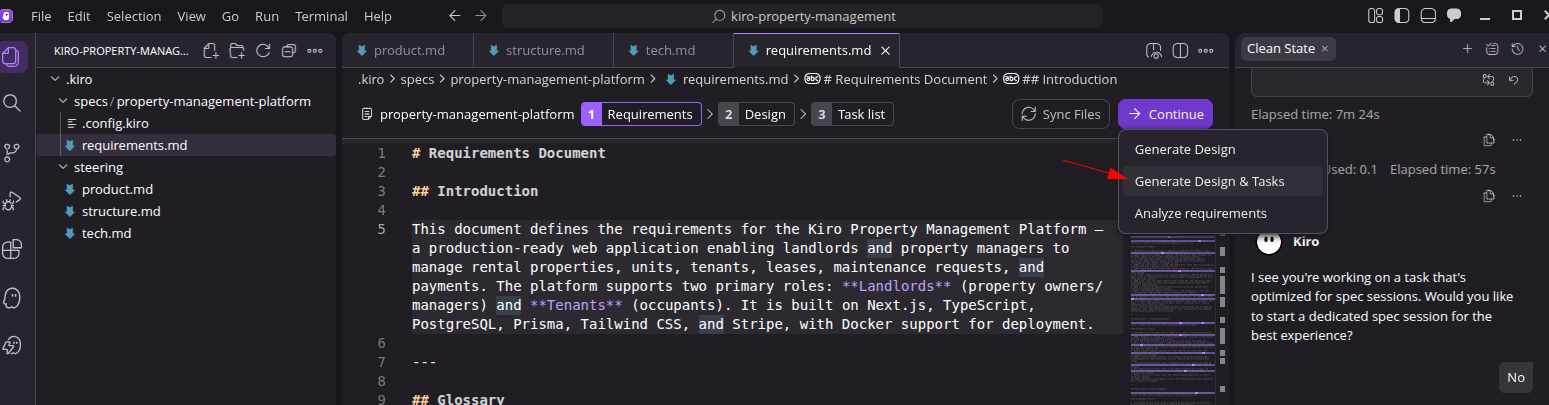Start a new chat session with plus icon

[1467, 49]
